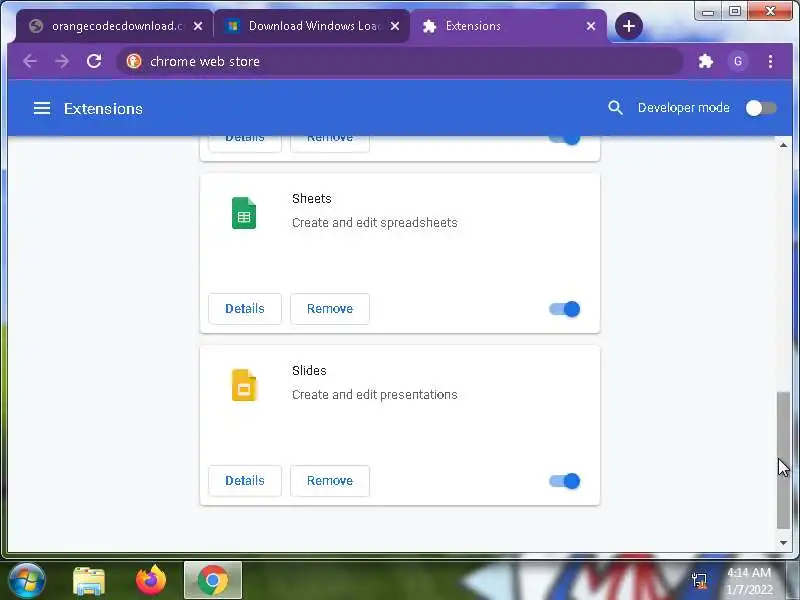Disable the Slides extension toggle

tap(565, 481)
